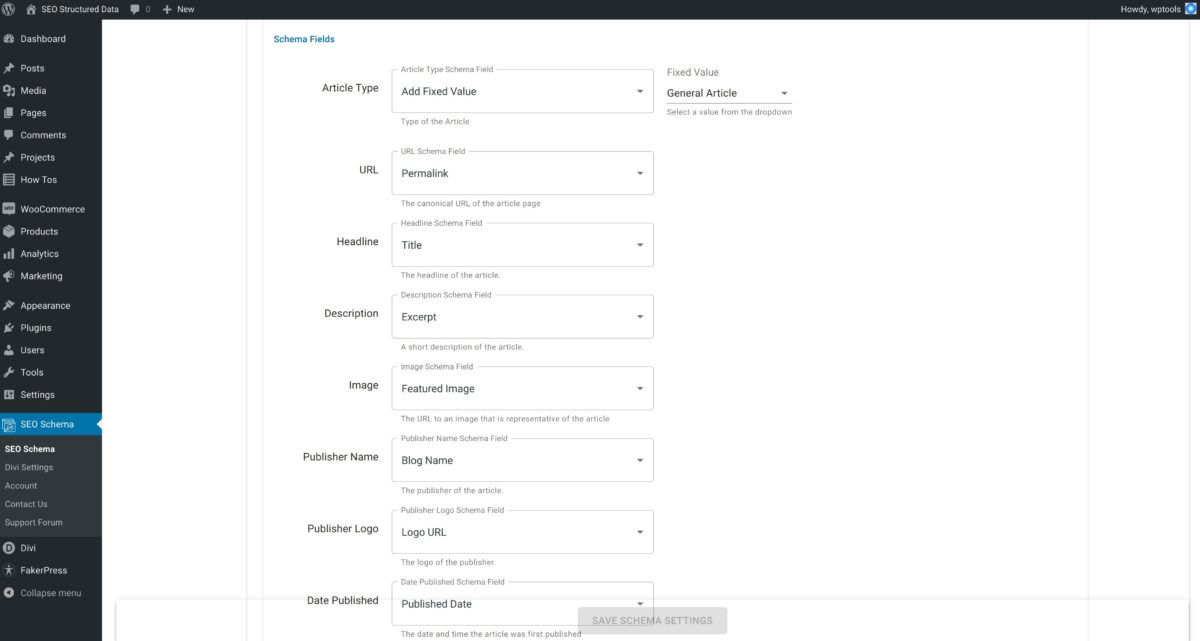Open the Divi sidebar menu

pos(30,547)
